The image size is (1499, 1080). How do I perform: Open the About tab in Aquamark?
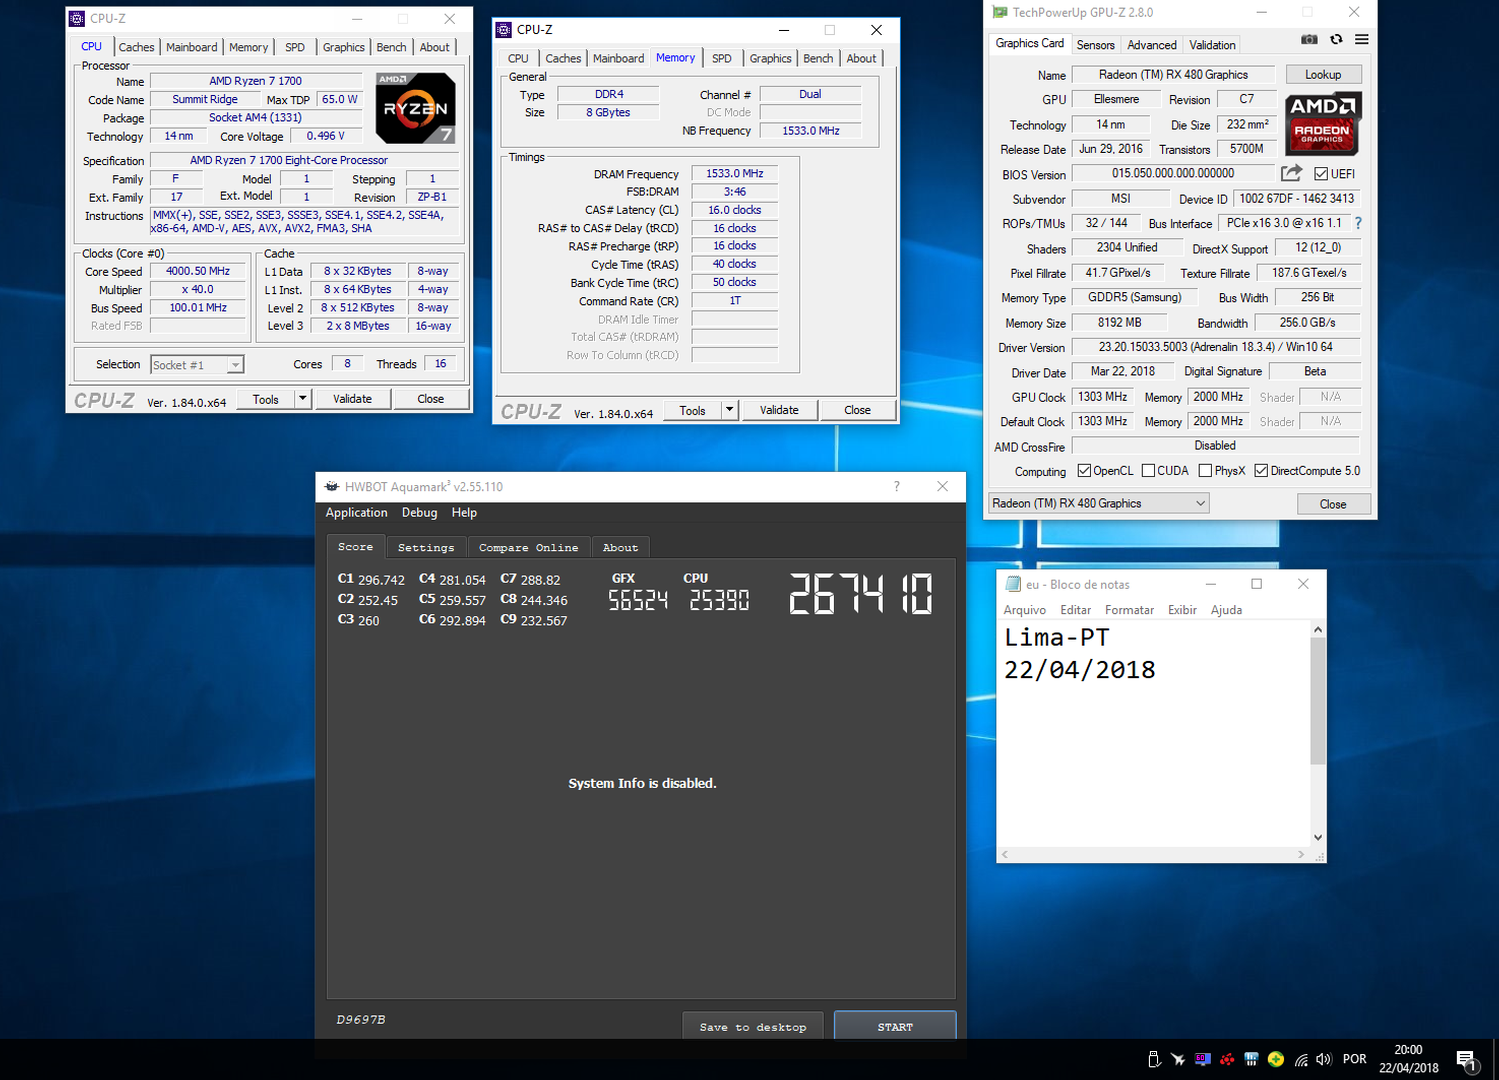pos(620,548)
